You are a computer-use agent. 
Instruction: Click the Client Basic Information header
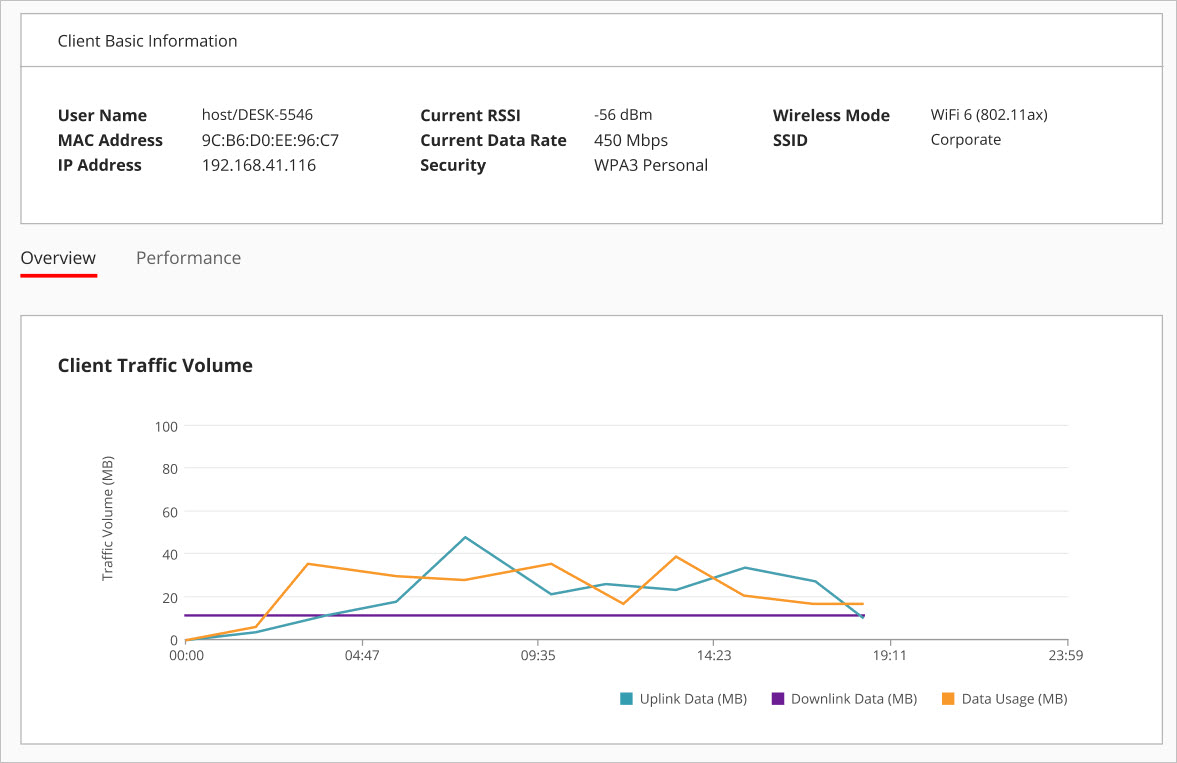[x=147, y=40]
